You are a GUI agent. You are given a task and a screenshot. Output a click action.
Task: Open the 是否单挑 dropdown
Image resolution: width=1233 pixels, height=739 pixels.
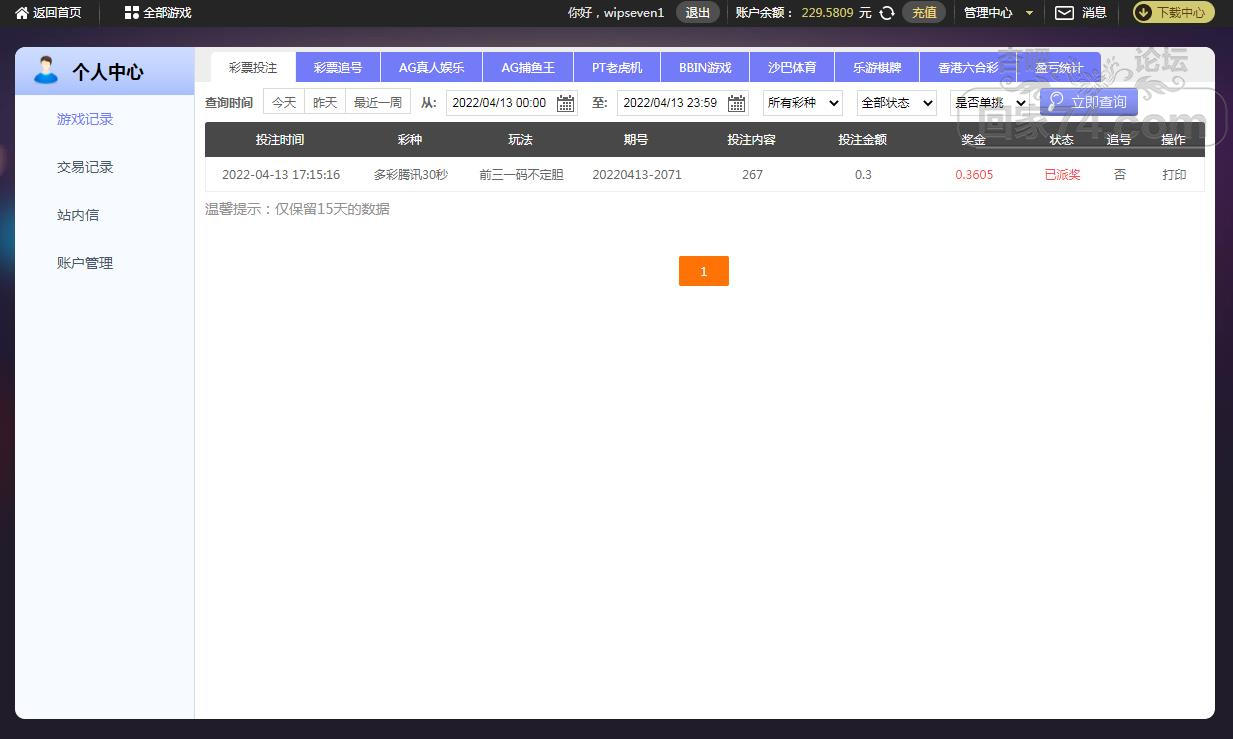(990, 103)
